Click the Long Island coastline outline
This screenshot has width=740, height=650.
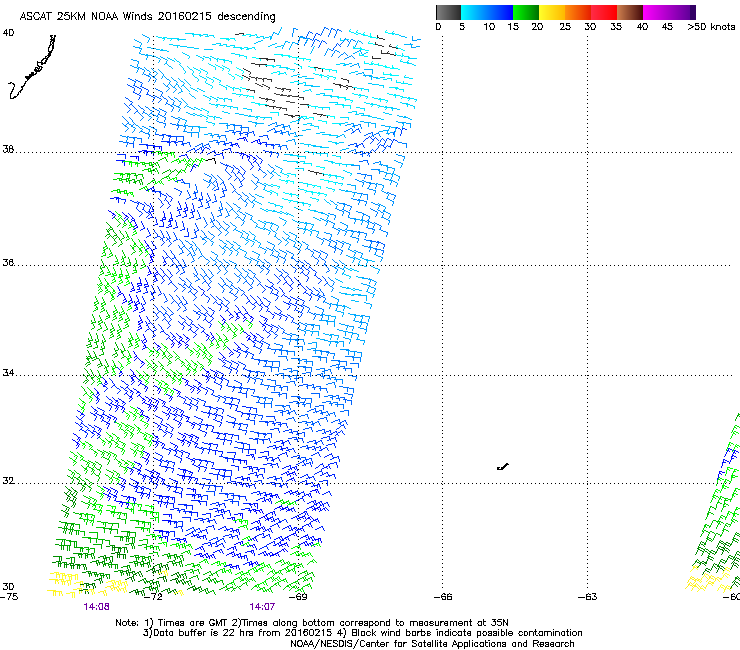tap(32, 68)
